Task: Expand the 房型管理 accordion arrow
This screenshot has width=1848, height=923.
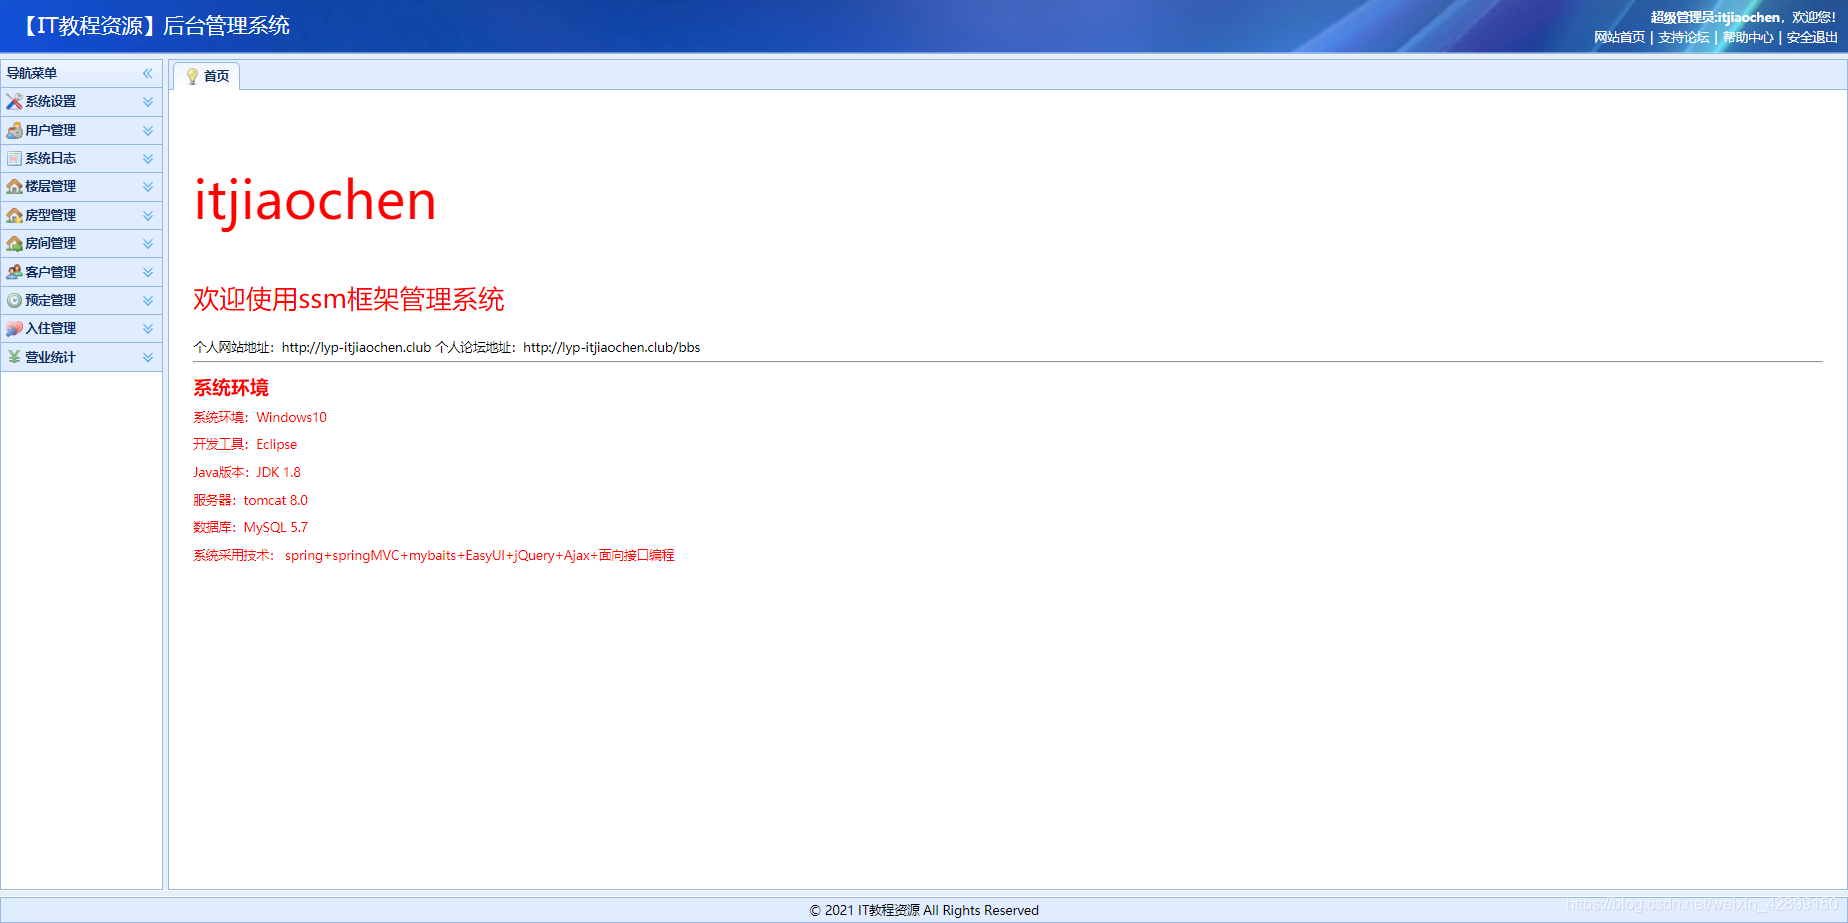Action: pyautogui.click(x=148, y=215)
